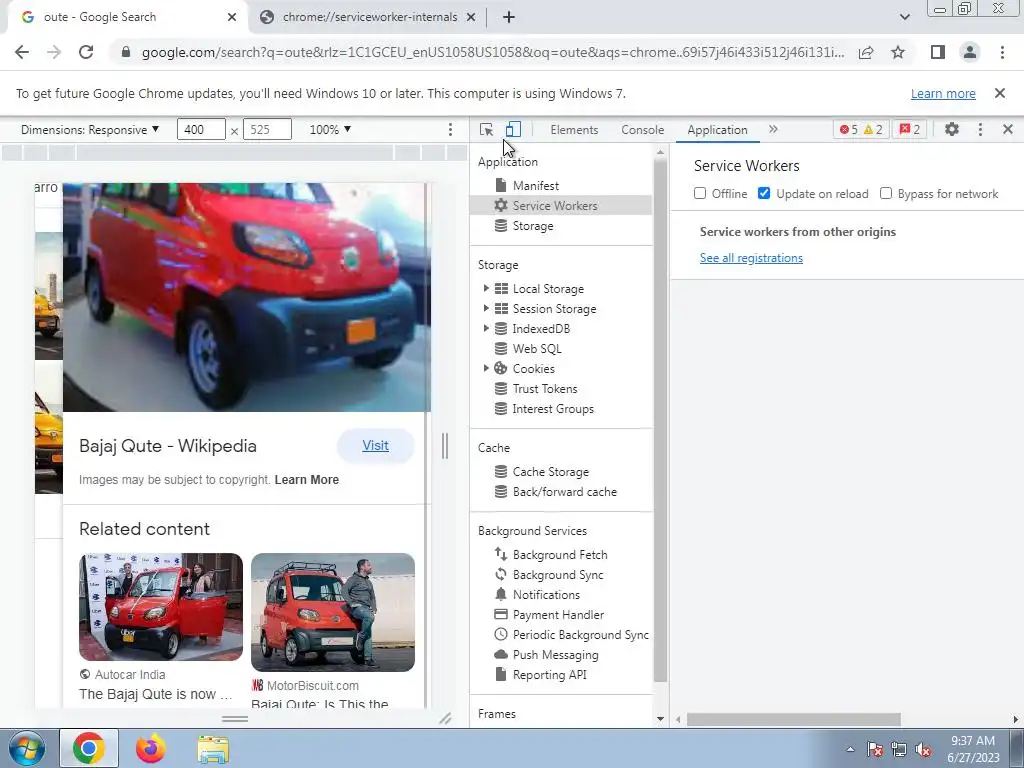Screen dimensions: 1024x768
Task: Enable the Offline checkbox
Action: tap(700, 193)
